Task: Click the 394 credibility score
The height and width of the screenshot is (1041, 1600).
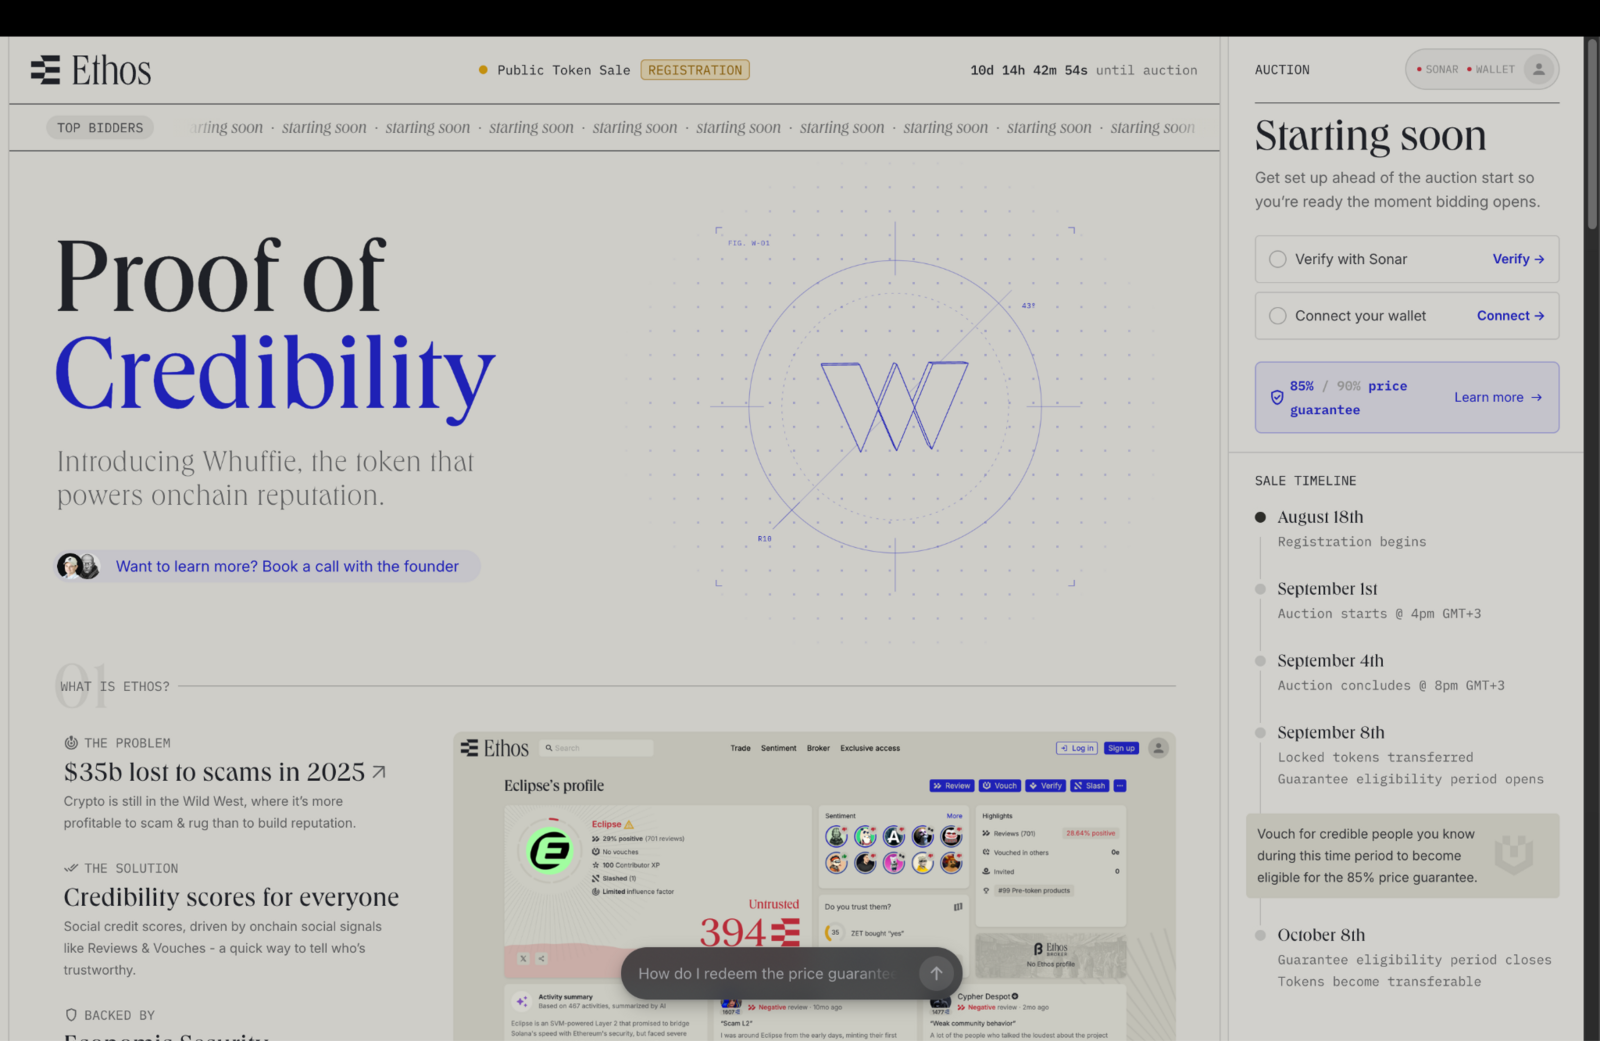Action: [x=733, y=933]
